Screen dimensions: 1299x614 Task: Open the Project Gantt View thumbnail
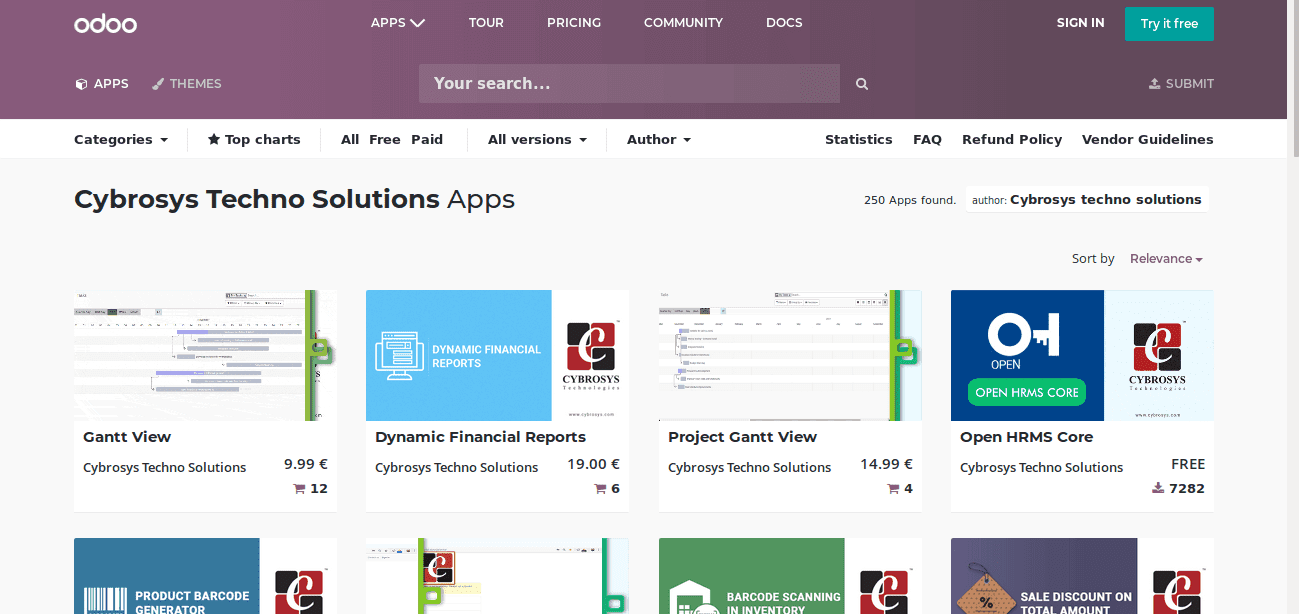click(790, 355)
